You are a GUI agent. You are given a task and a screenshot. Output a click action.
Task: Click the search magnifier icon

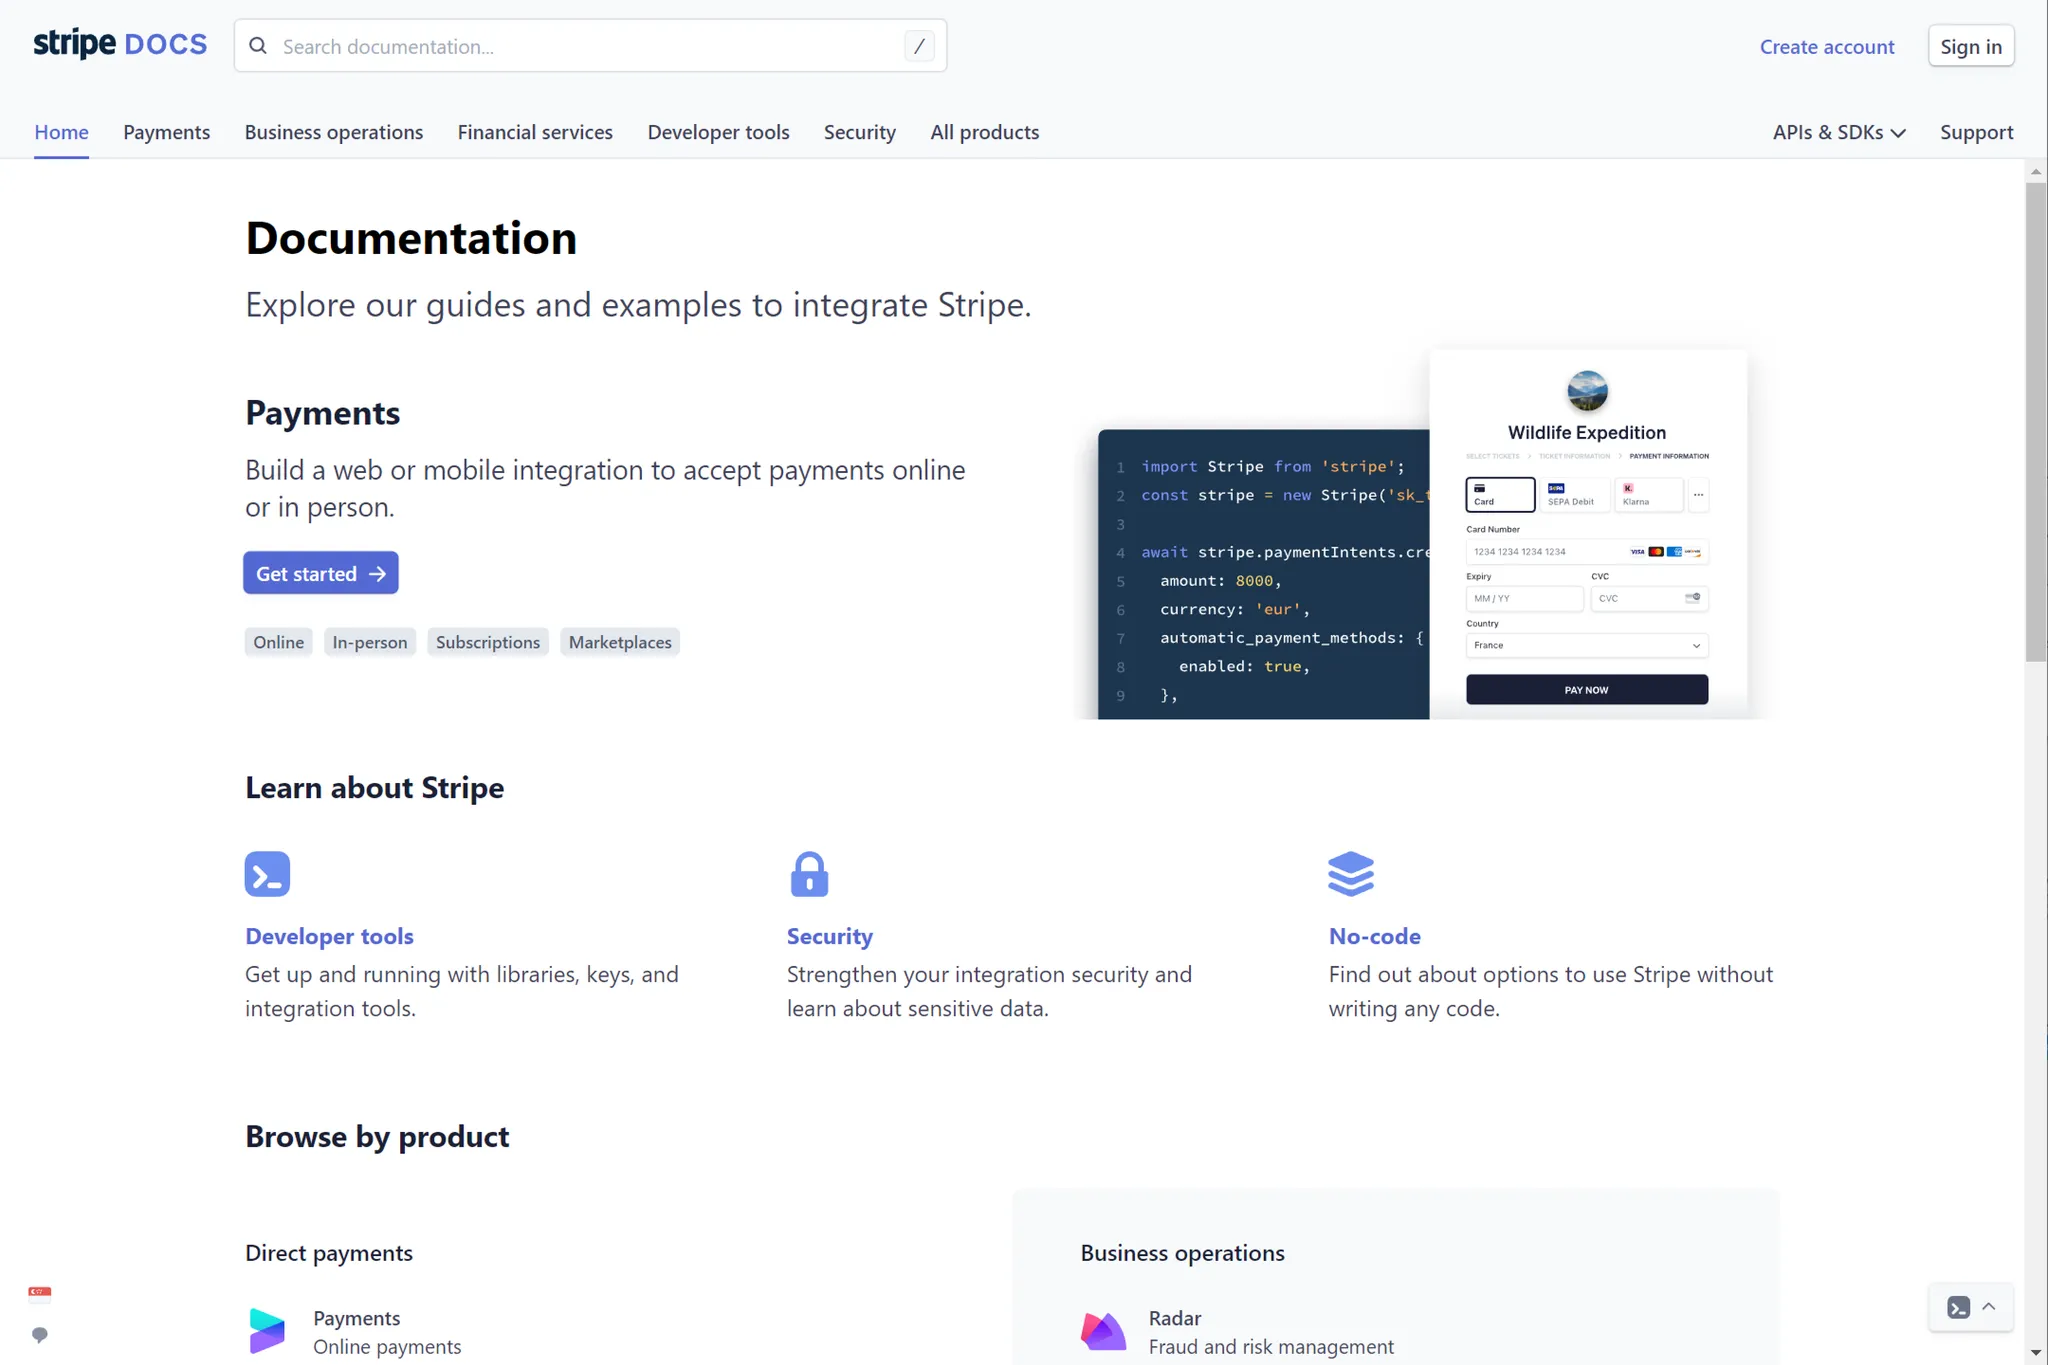click(x=258, y=46)
